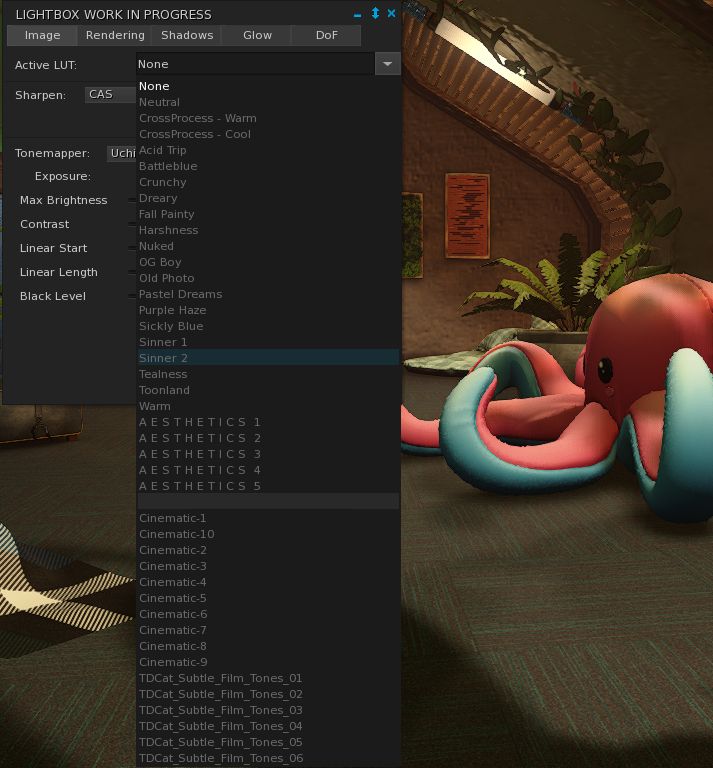Toggle Lightbox panel docking arrow icon
Screen dimensions: 713x768
click(x=375, y=13)
